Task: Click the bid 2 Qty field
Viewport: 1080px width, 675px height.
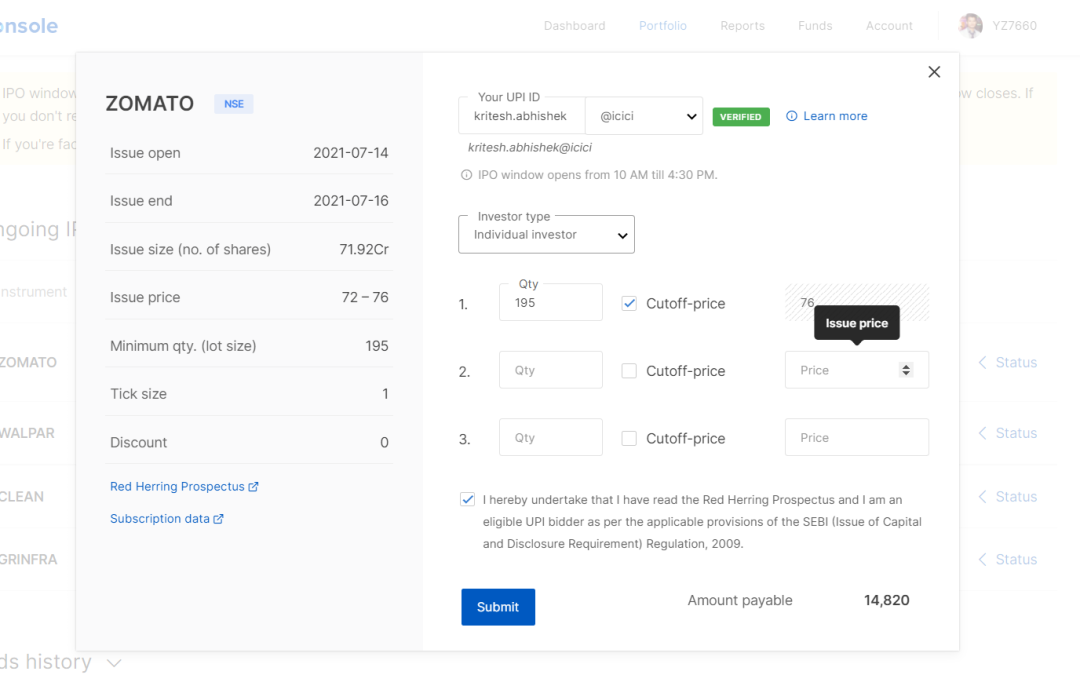Action: [550, 370]
